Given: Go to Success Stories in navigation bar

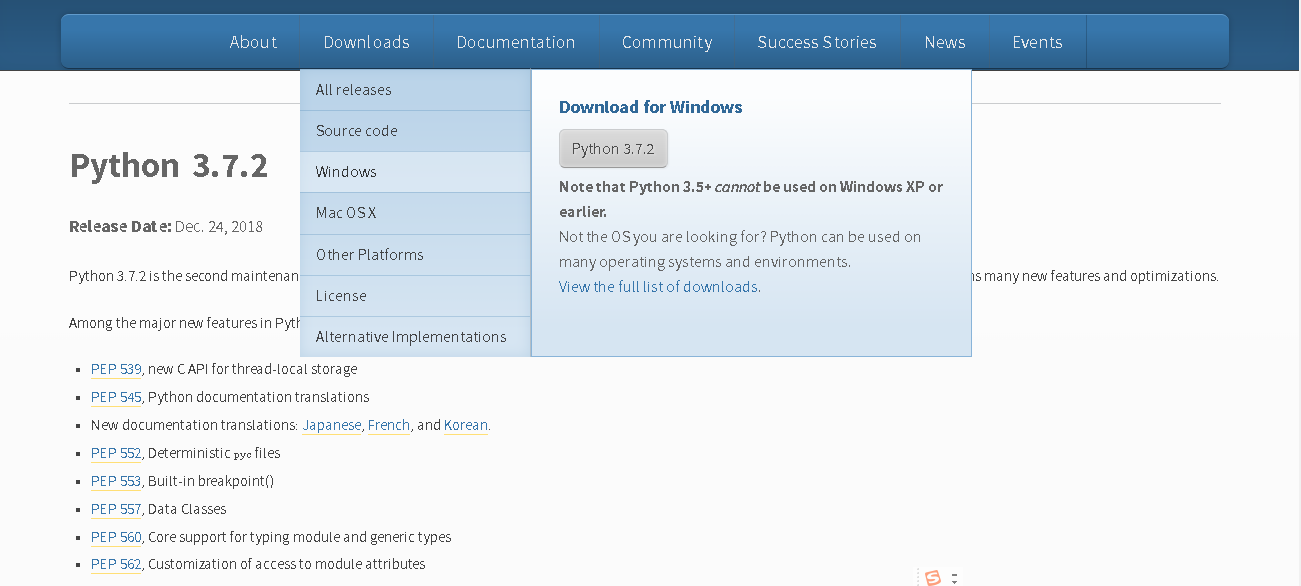Looking at the screenshot, I should (x=816, y=42).
